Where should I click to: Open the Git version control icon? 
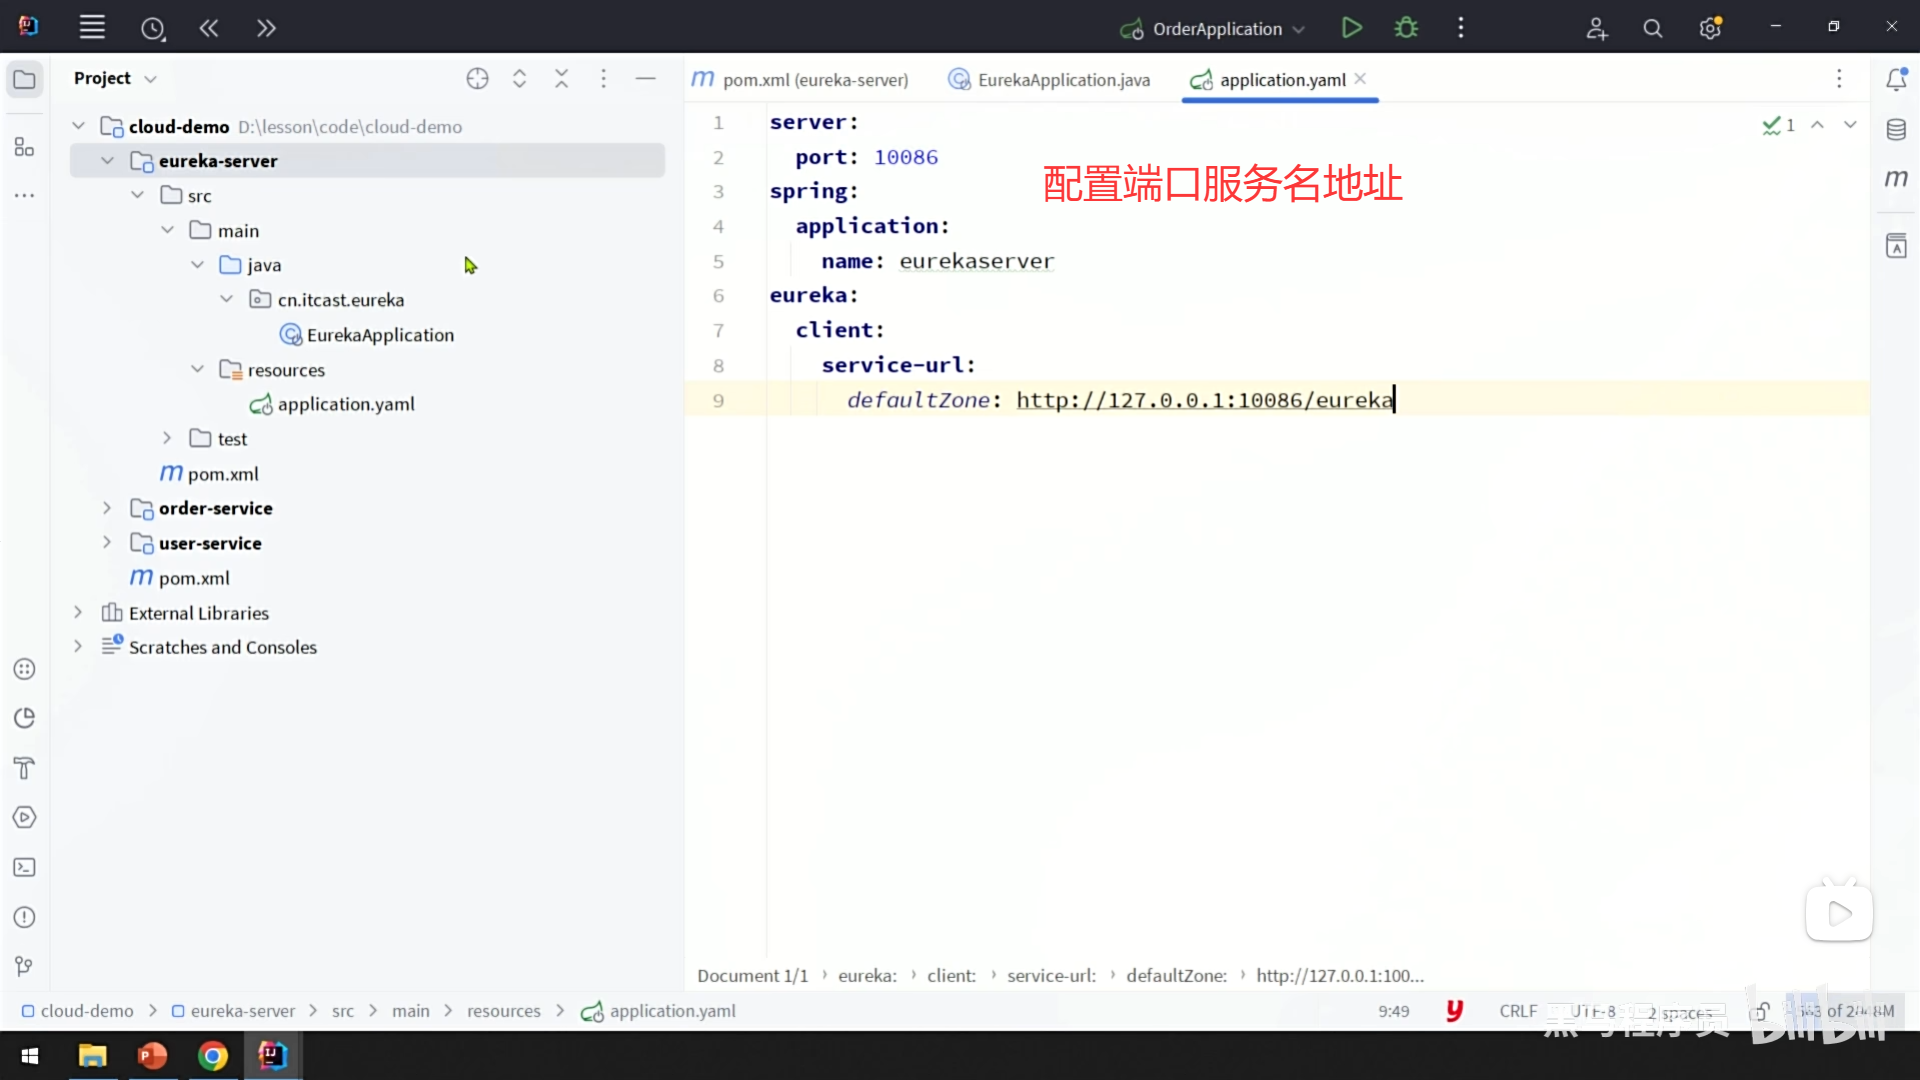click(24, 966)
